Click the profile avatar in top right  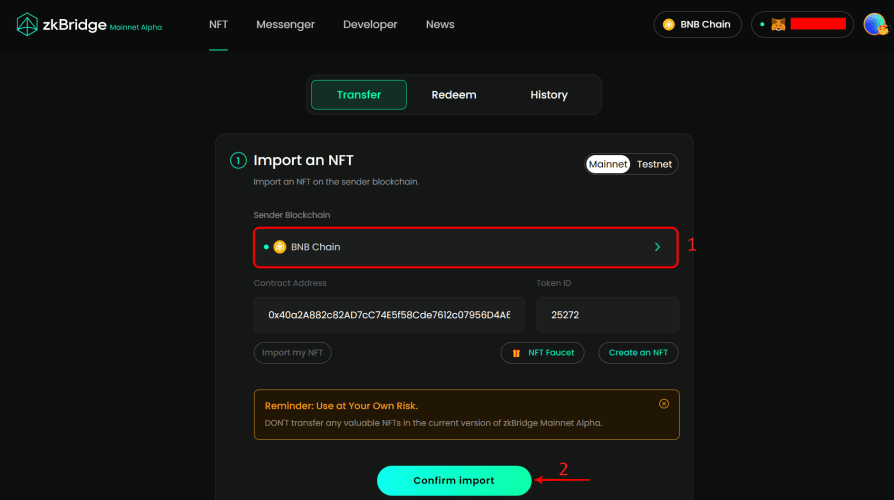875,25
